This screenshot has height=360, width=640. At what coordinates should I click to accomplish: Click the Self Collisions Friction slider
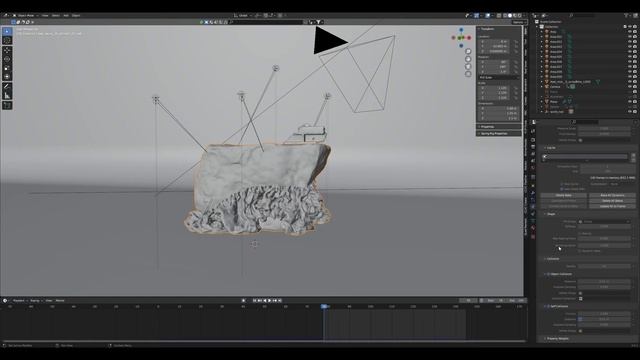tap(604, 314)
